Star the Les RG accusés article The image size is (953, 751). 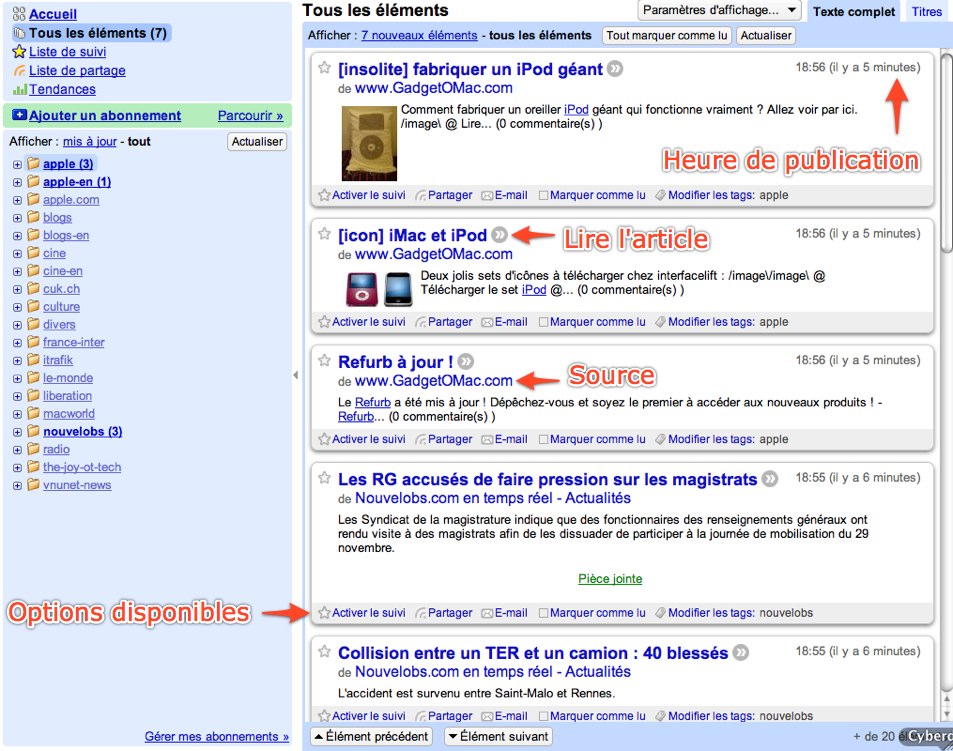325,478
